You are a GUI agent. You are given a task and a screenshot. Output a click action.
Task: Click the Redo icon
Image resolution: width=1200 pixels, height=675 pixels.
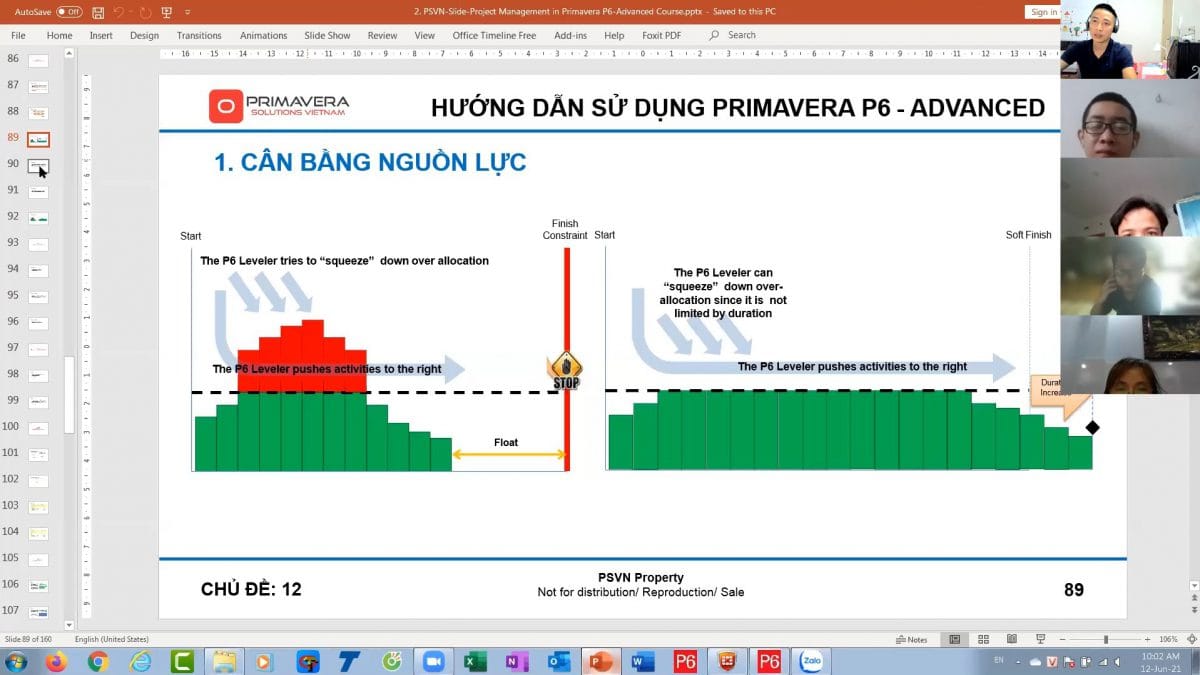coord(145,12)
